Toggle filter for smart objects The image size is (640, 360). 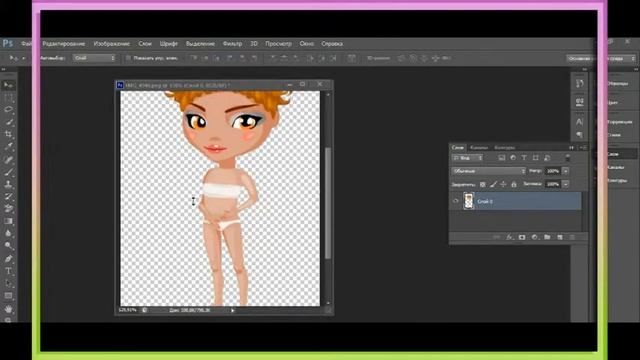click(x=547, y=158)
